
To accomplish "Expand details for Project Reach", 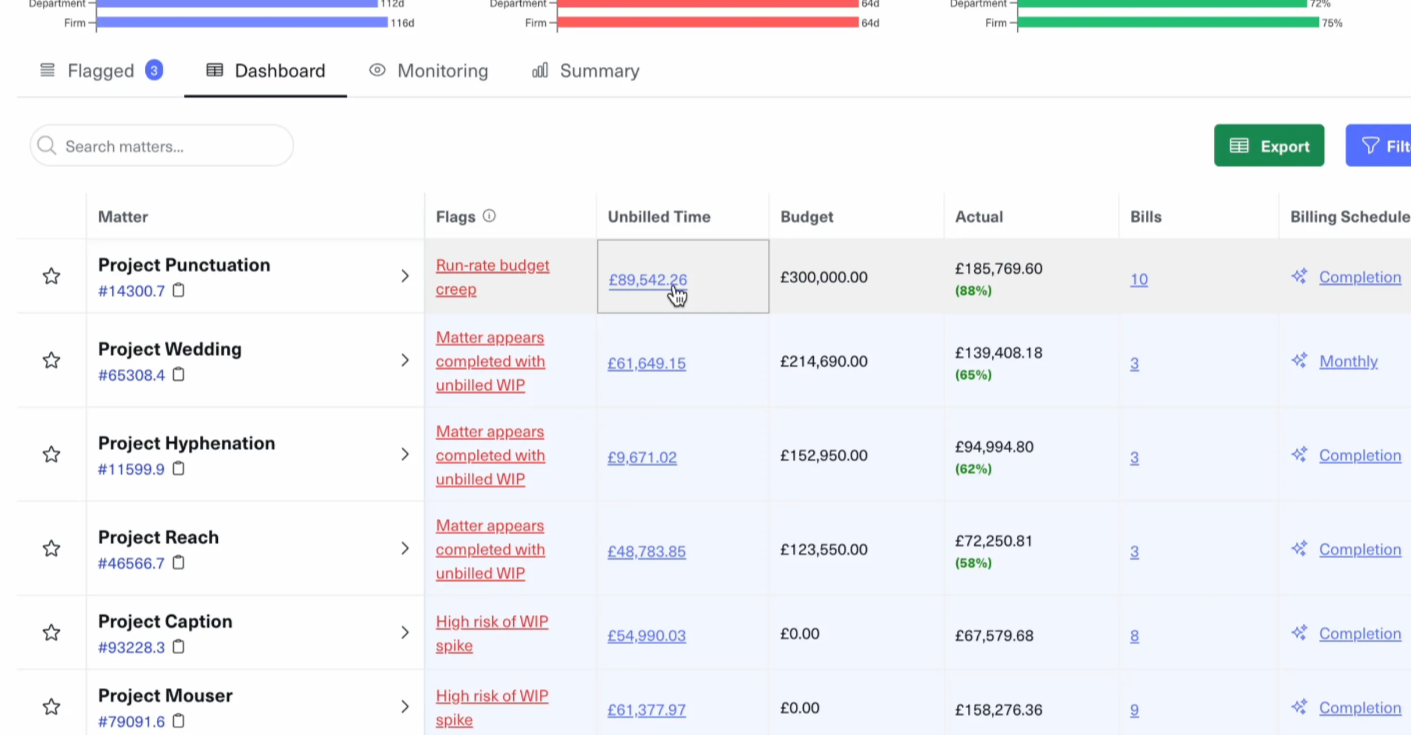I will [405, 548].
